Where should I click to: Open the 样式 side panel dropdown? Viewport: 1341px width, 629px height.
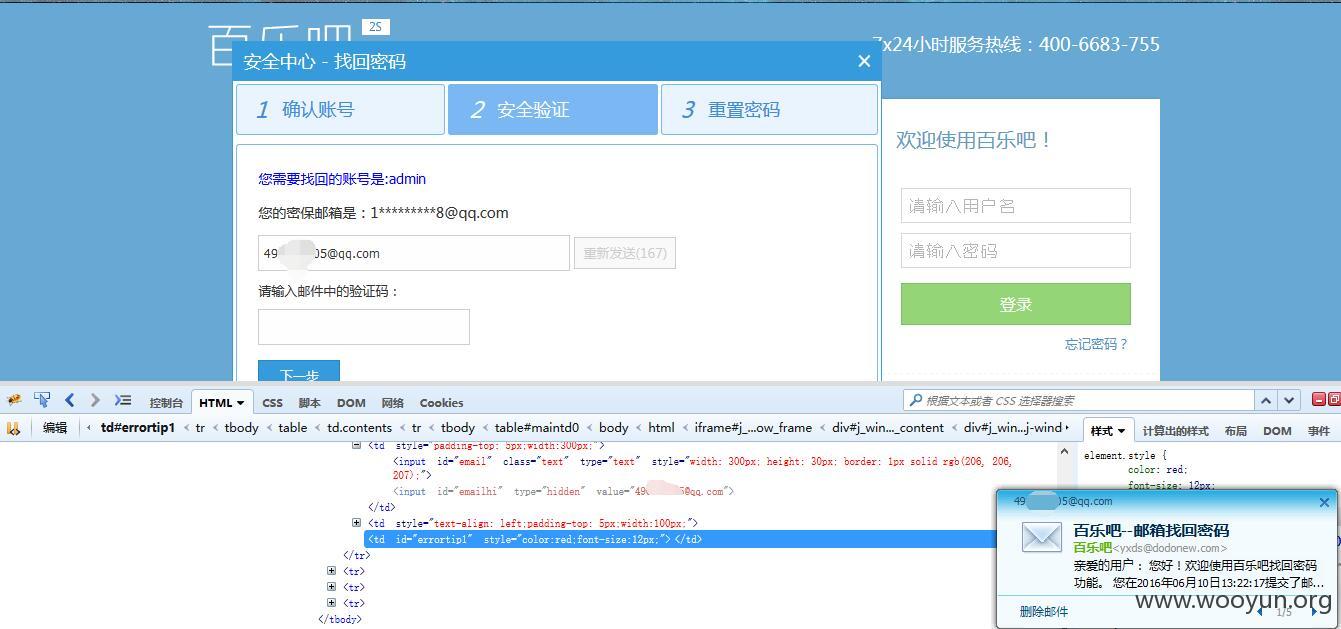coord(1121,431)
